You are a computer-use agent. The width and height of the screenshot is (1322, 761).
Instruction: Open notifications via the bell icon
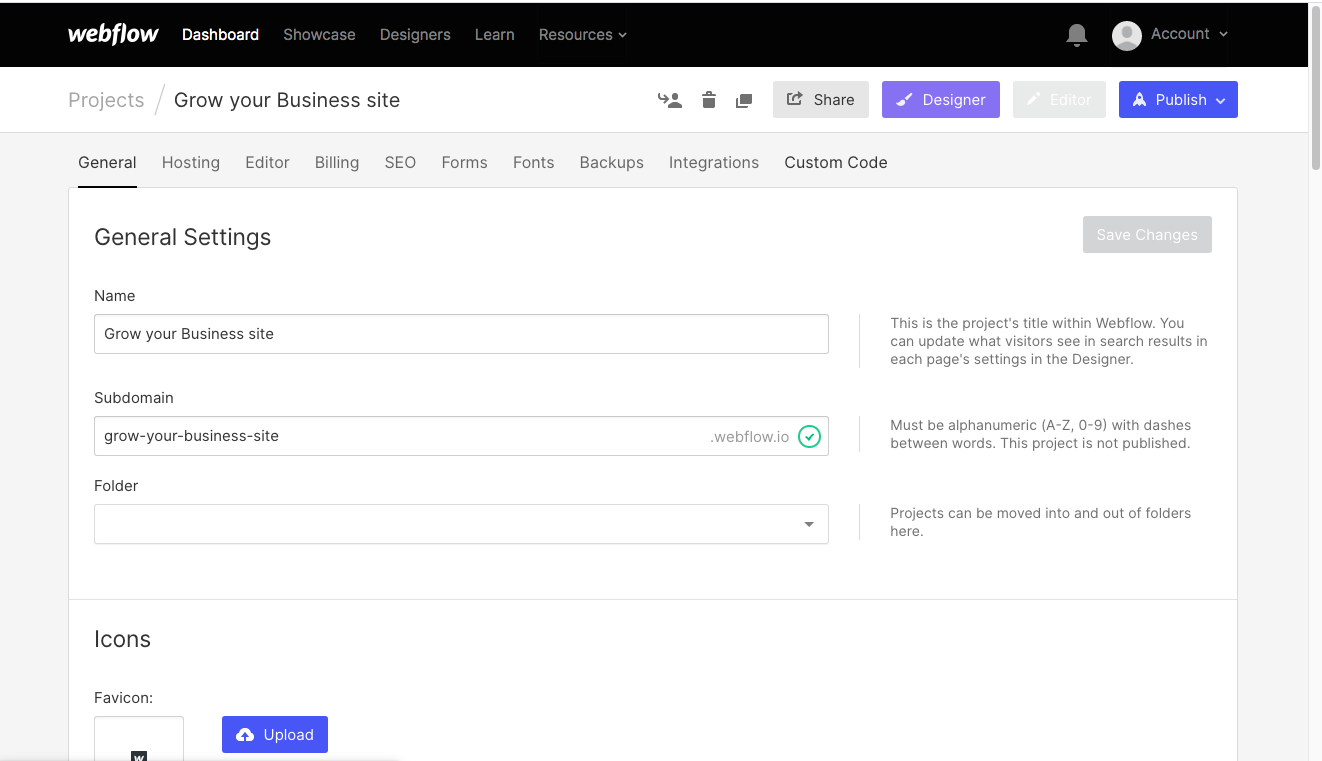[x=1076, y=34]
